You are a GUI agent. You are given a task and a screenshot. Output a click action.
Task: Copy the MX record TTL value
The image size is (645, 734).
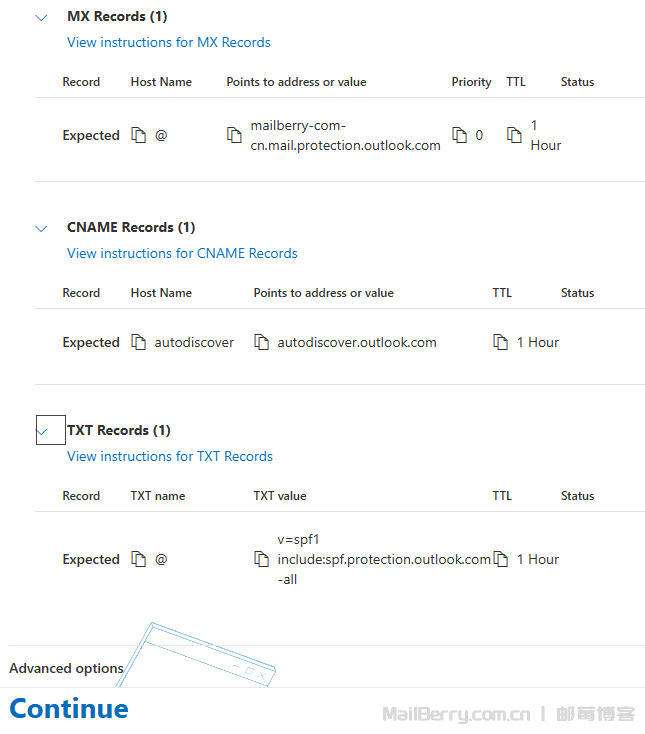point(515,135)
